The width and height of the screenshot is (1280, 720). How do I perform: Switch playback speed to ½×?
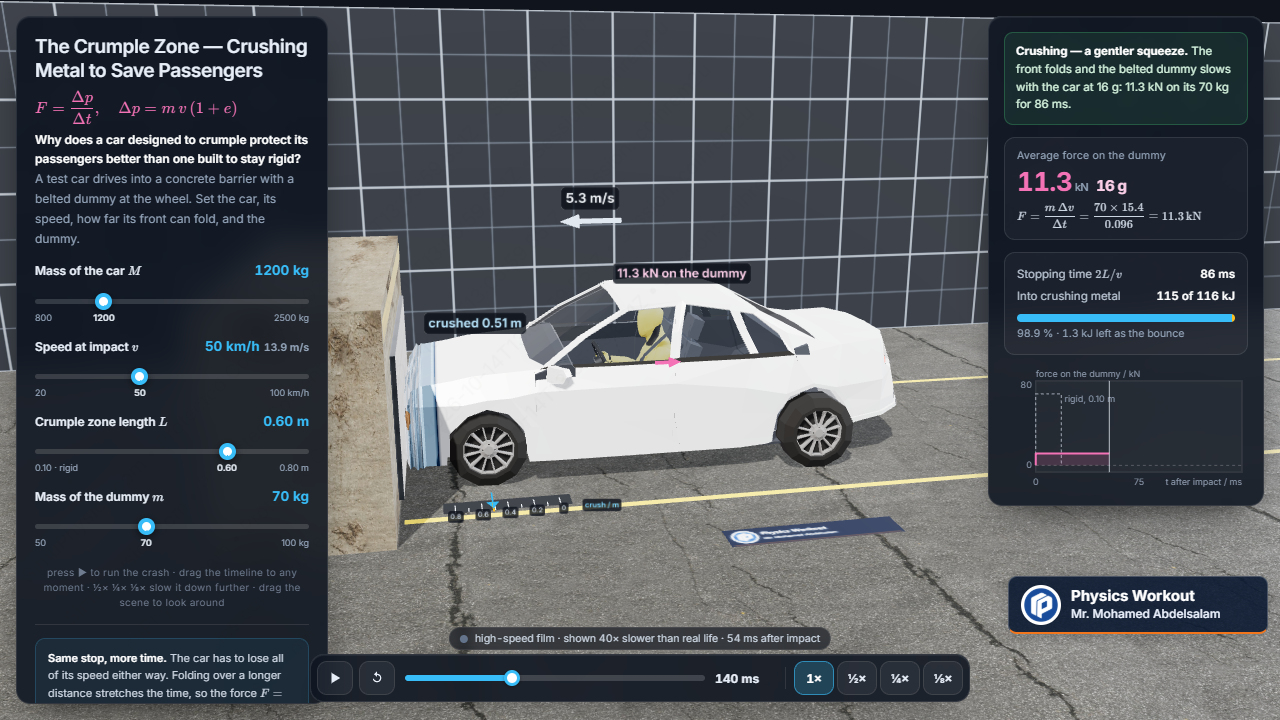(x=857, y=678)
